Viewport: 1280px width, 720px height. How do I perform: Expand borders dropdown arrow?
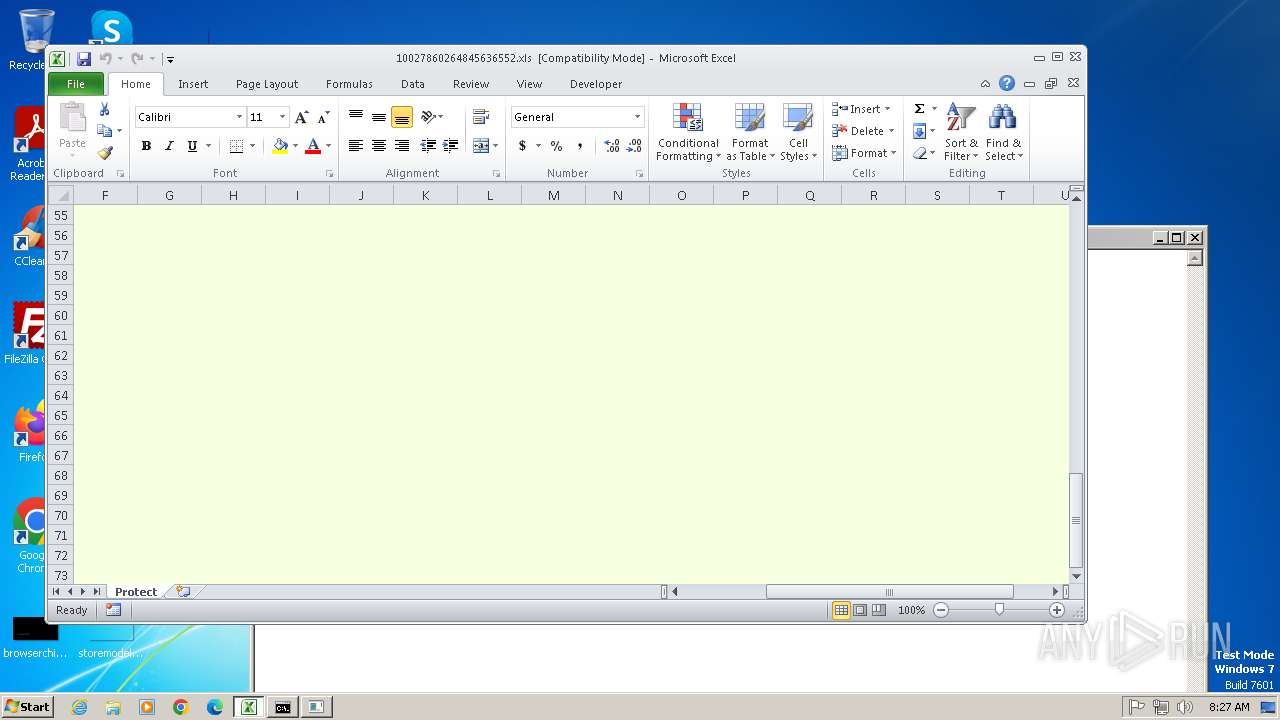tap(252, 146)
